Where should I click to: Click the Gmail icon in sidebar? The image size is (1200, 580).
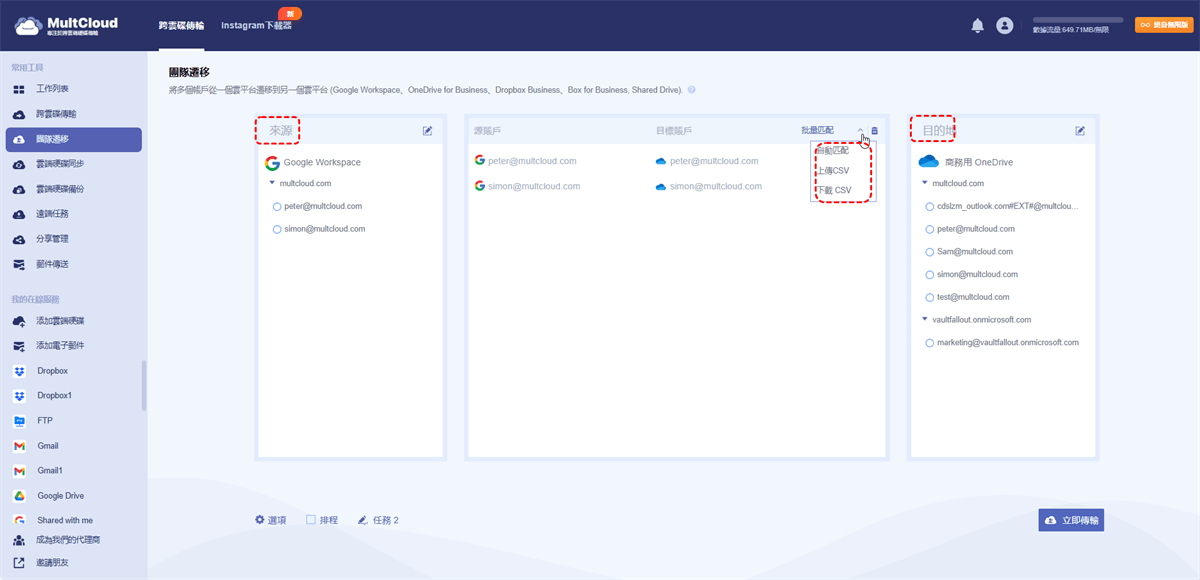click(x=18, y=446)
